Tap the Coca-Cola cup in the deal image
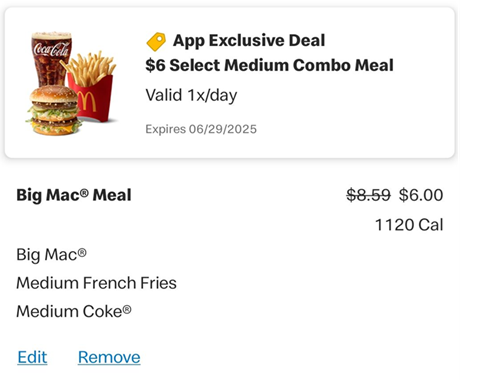The height and width of the screenshot is (380, 479). (x=51, y=58)
